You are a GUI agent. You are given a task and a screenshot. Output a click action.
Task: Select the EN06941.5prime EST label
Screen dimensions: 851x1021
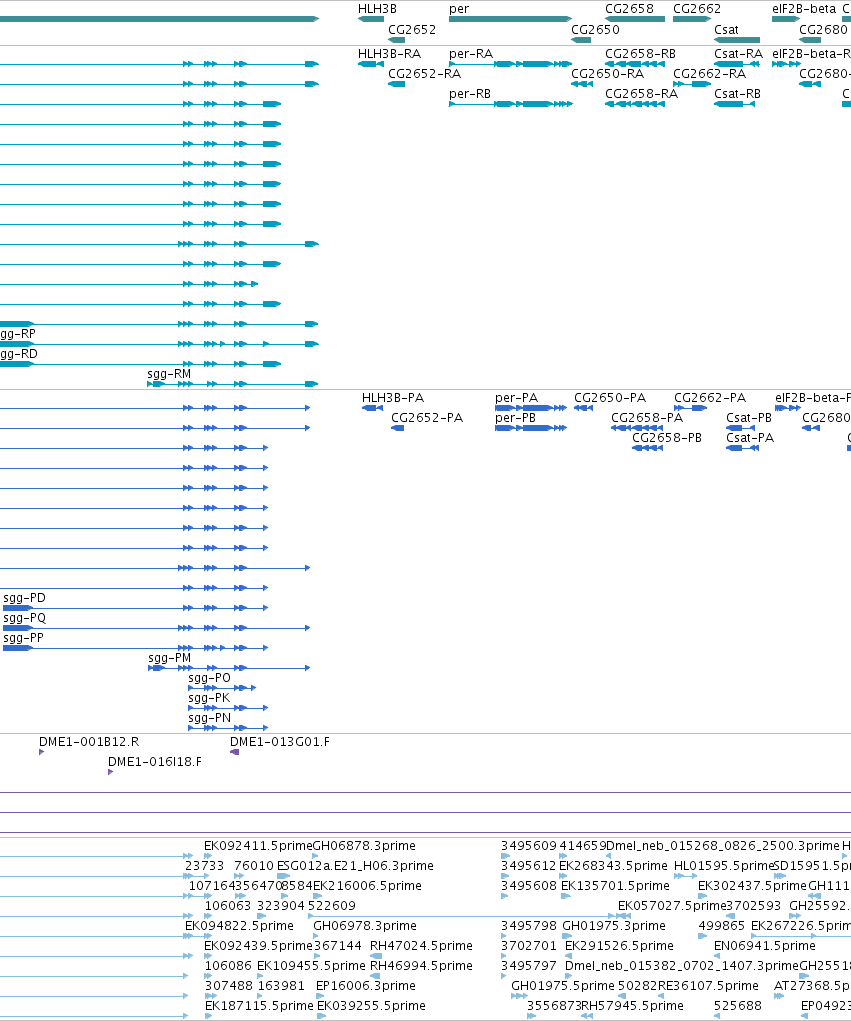coord(764,946)
